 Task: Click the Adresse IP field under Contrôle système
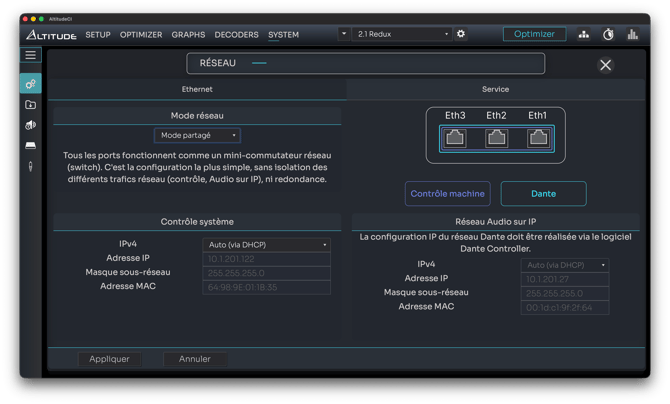266,258
